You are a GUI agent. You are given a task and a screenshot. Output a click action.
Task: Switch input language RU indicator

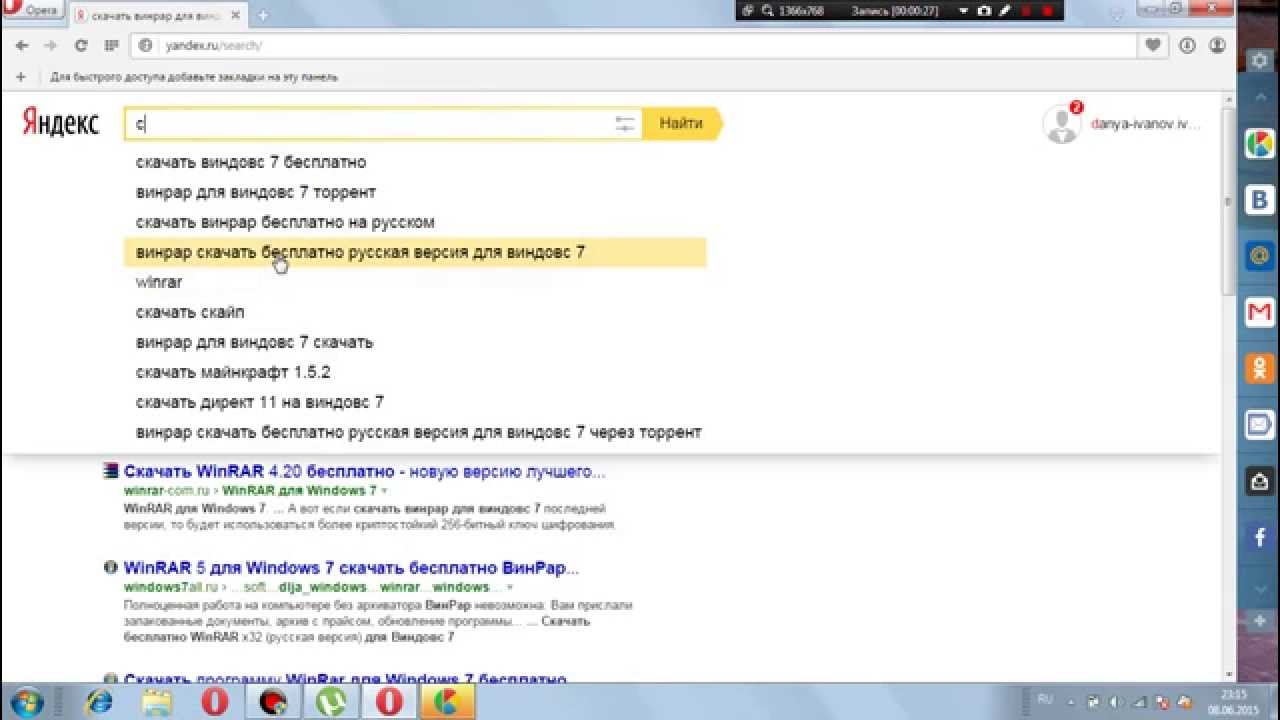tap(1046, 699)
